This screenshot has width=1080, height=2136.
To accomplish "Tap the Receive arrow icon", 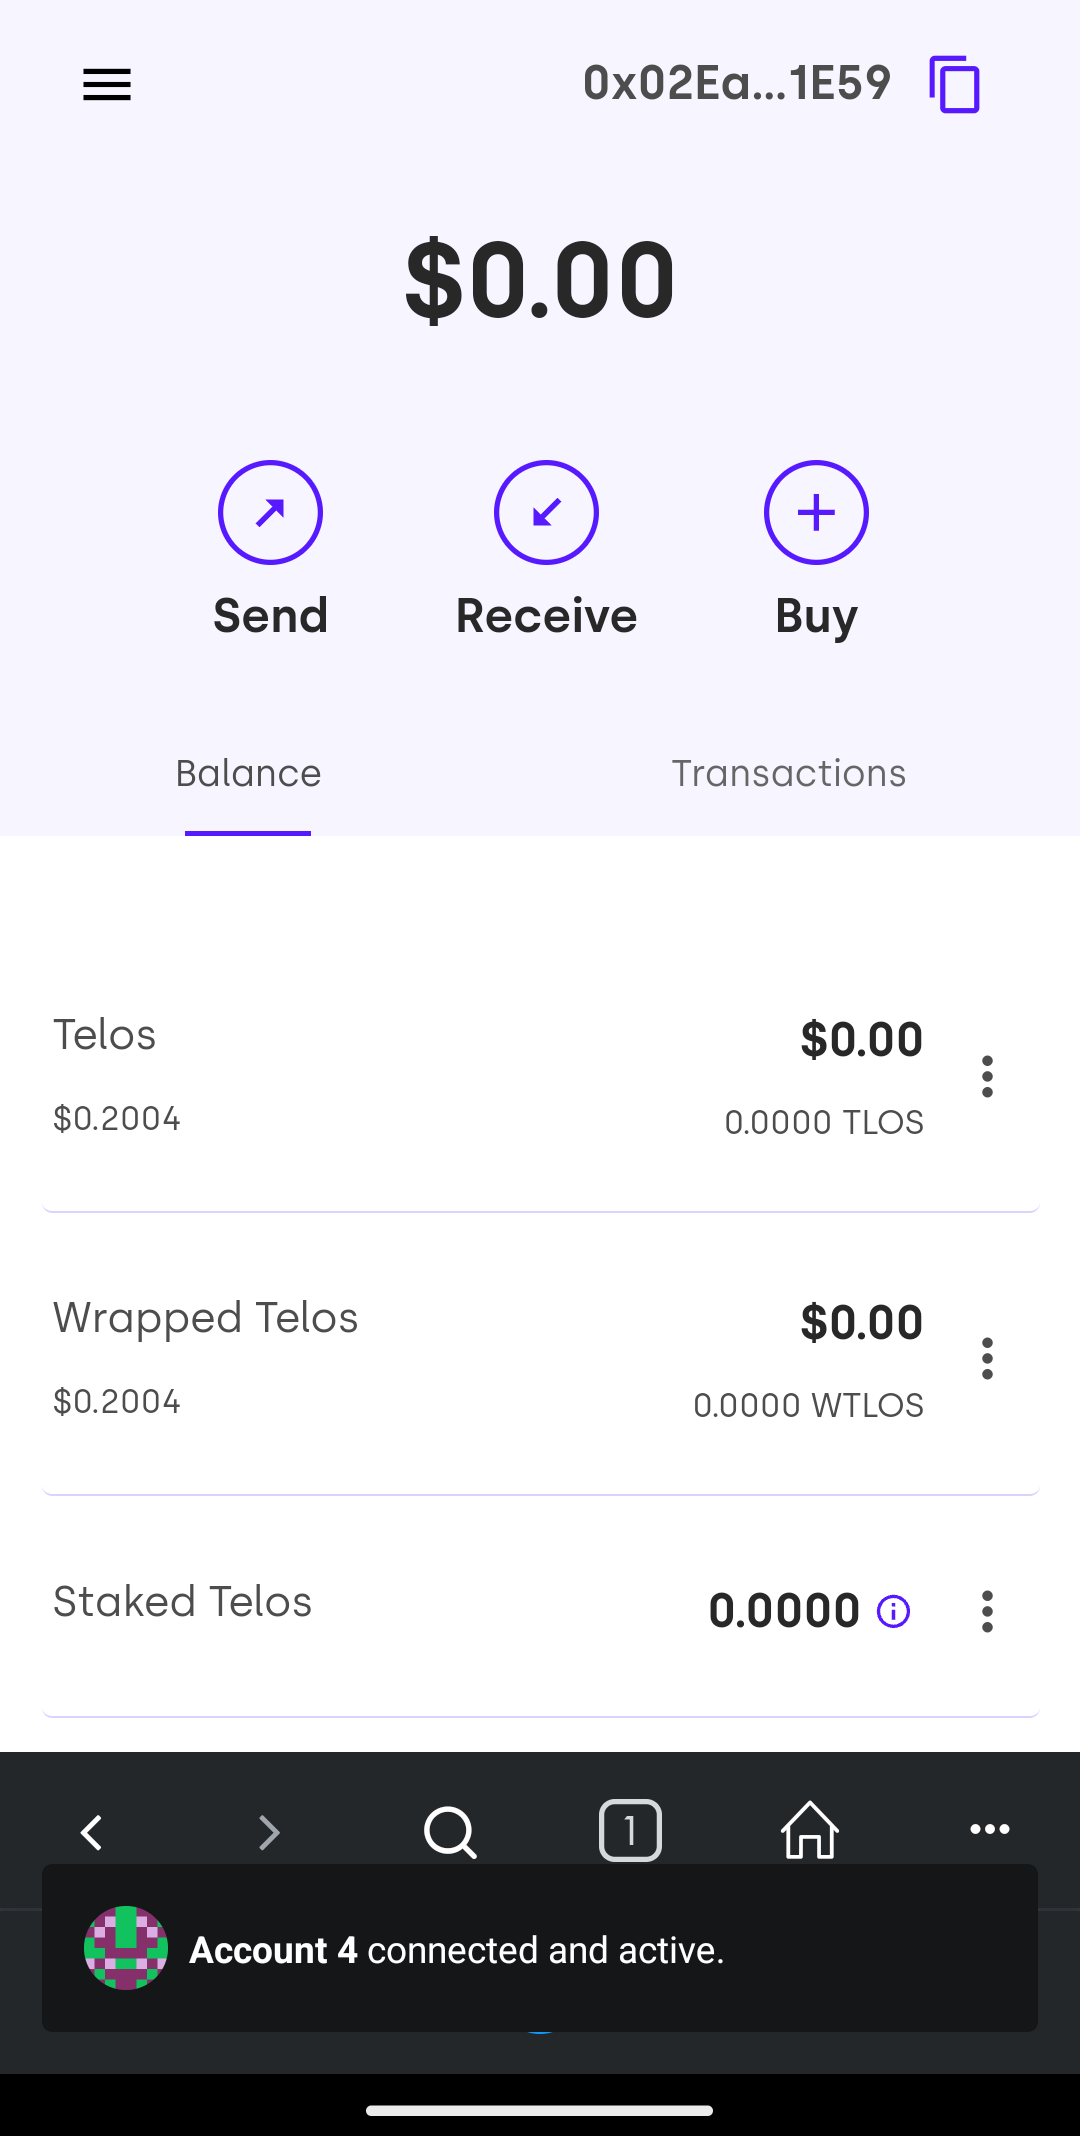I will click(x=546, y=513).
